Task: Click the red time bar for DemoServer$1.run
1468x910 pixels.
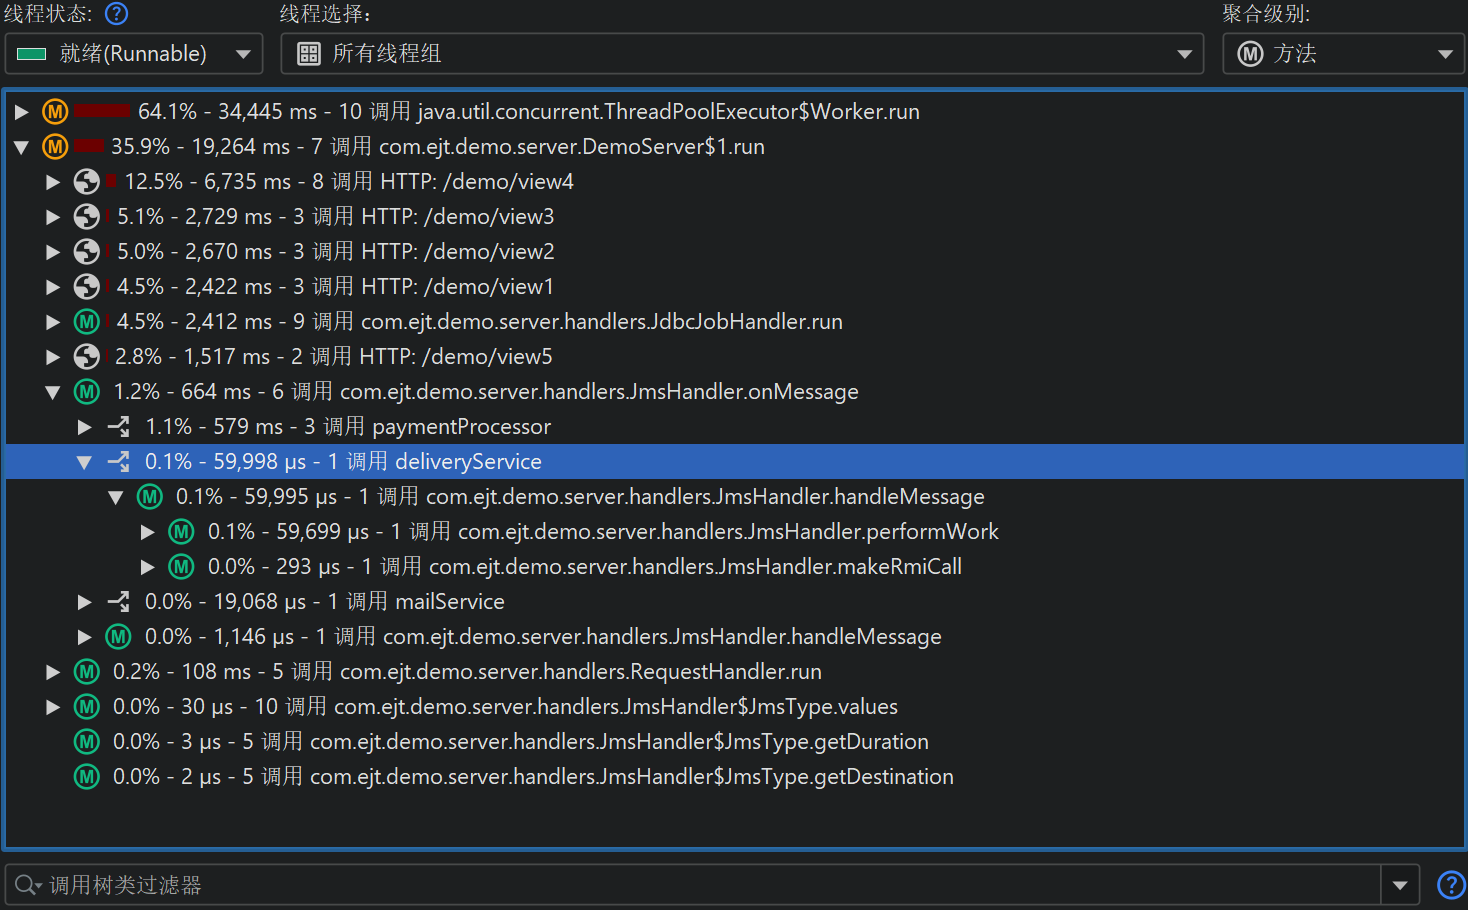Action: (89, 146)
